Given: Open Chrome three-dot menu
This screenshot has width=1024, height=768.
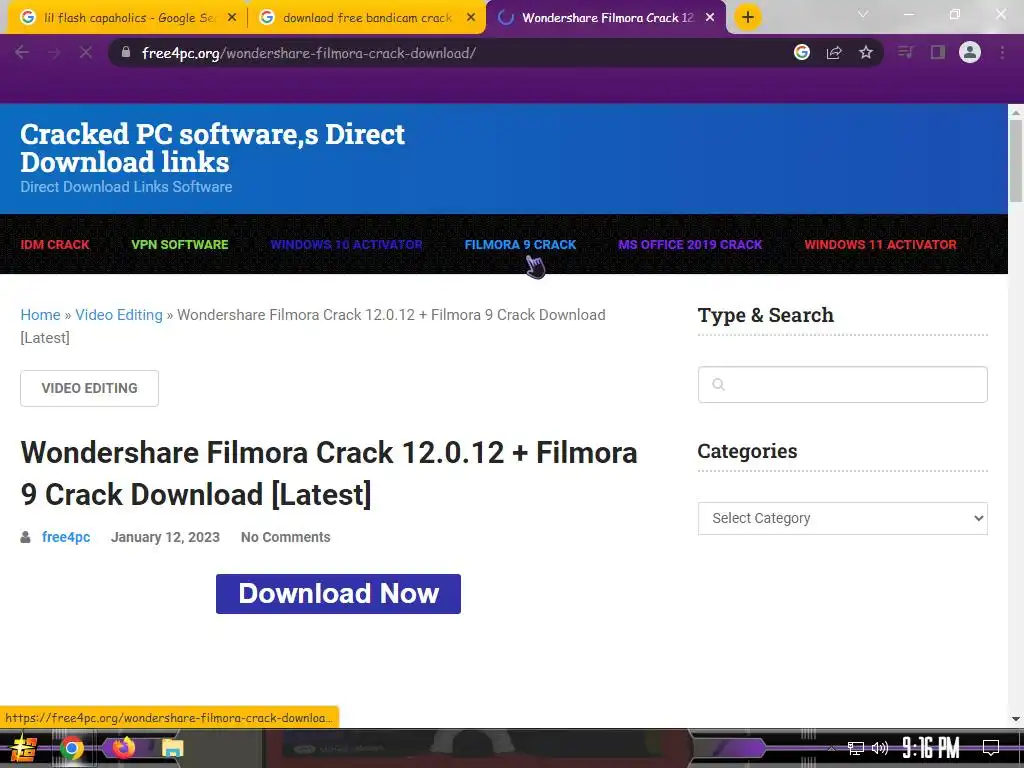Looking at the screenshot, I should click(1002, 52).
